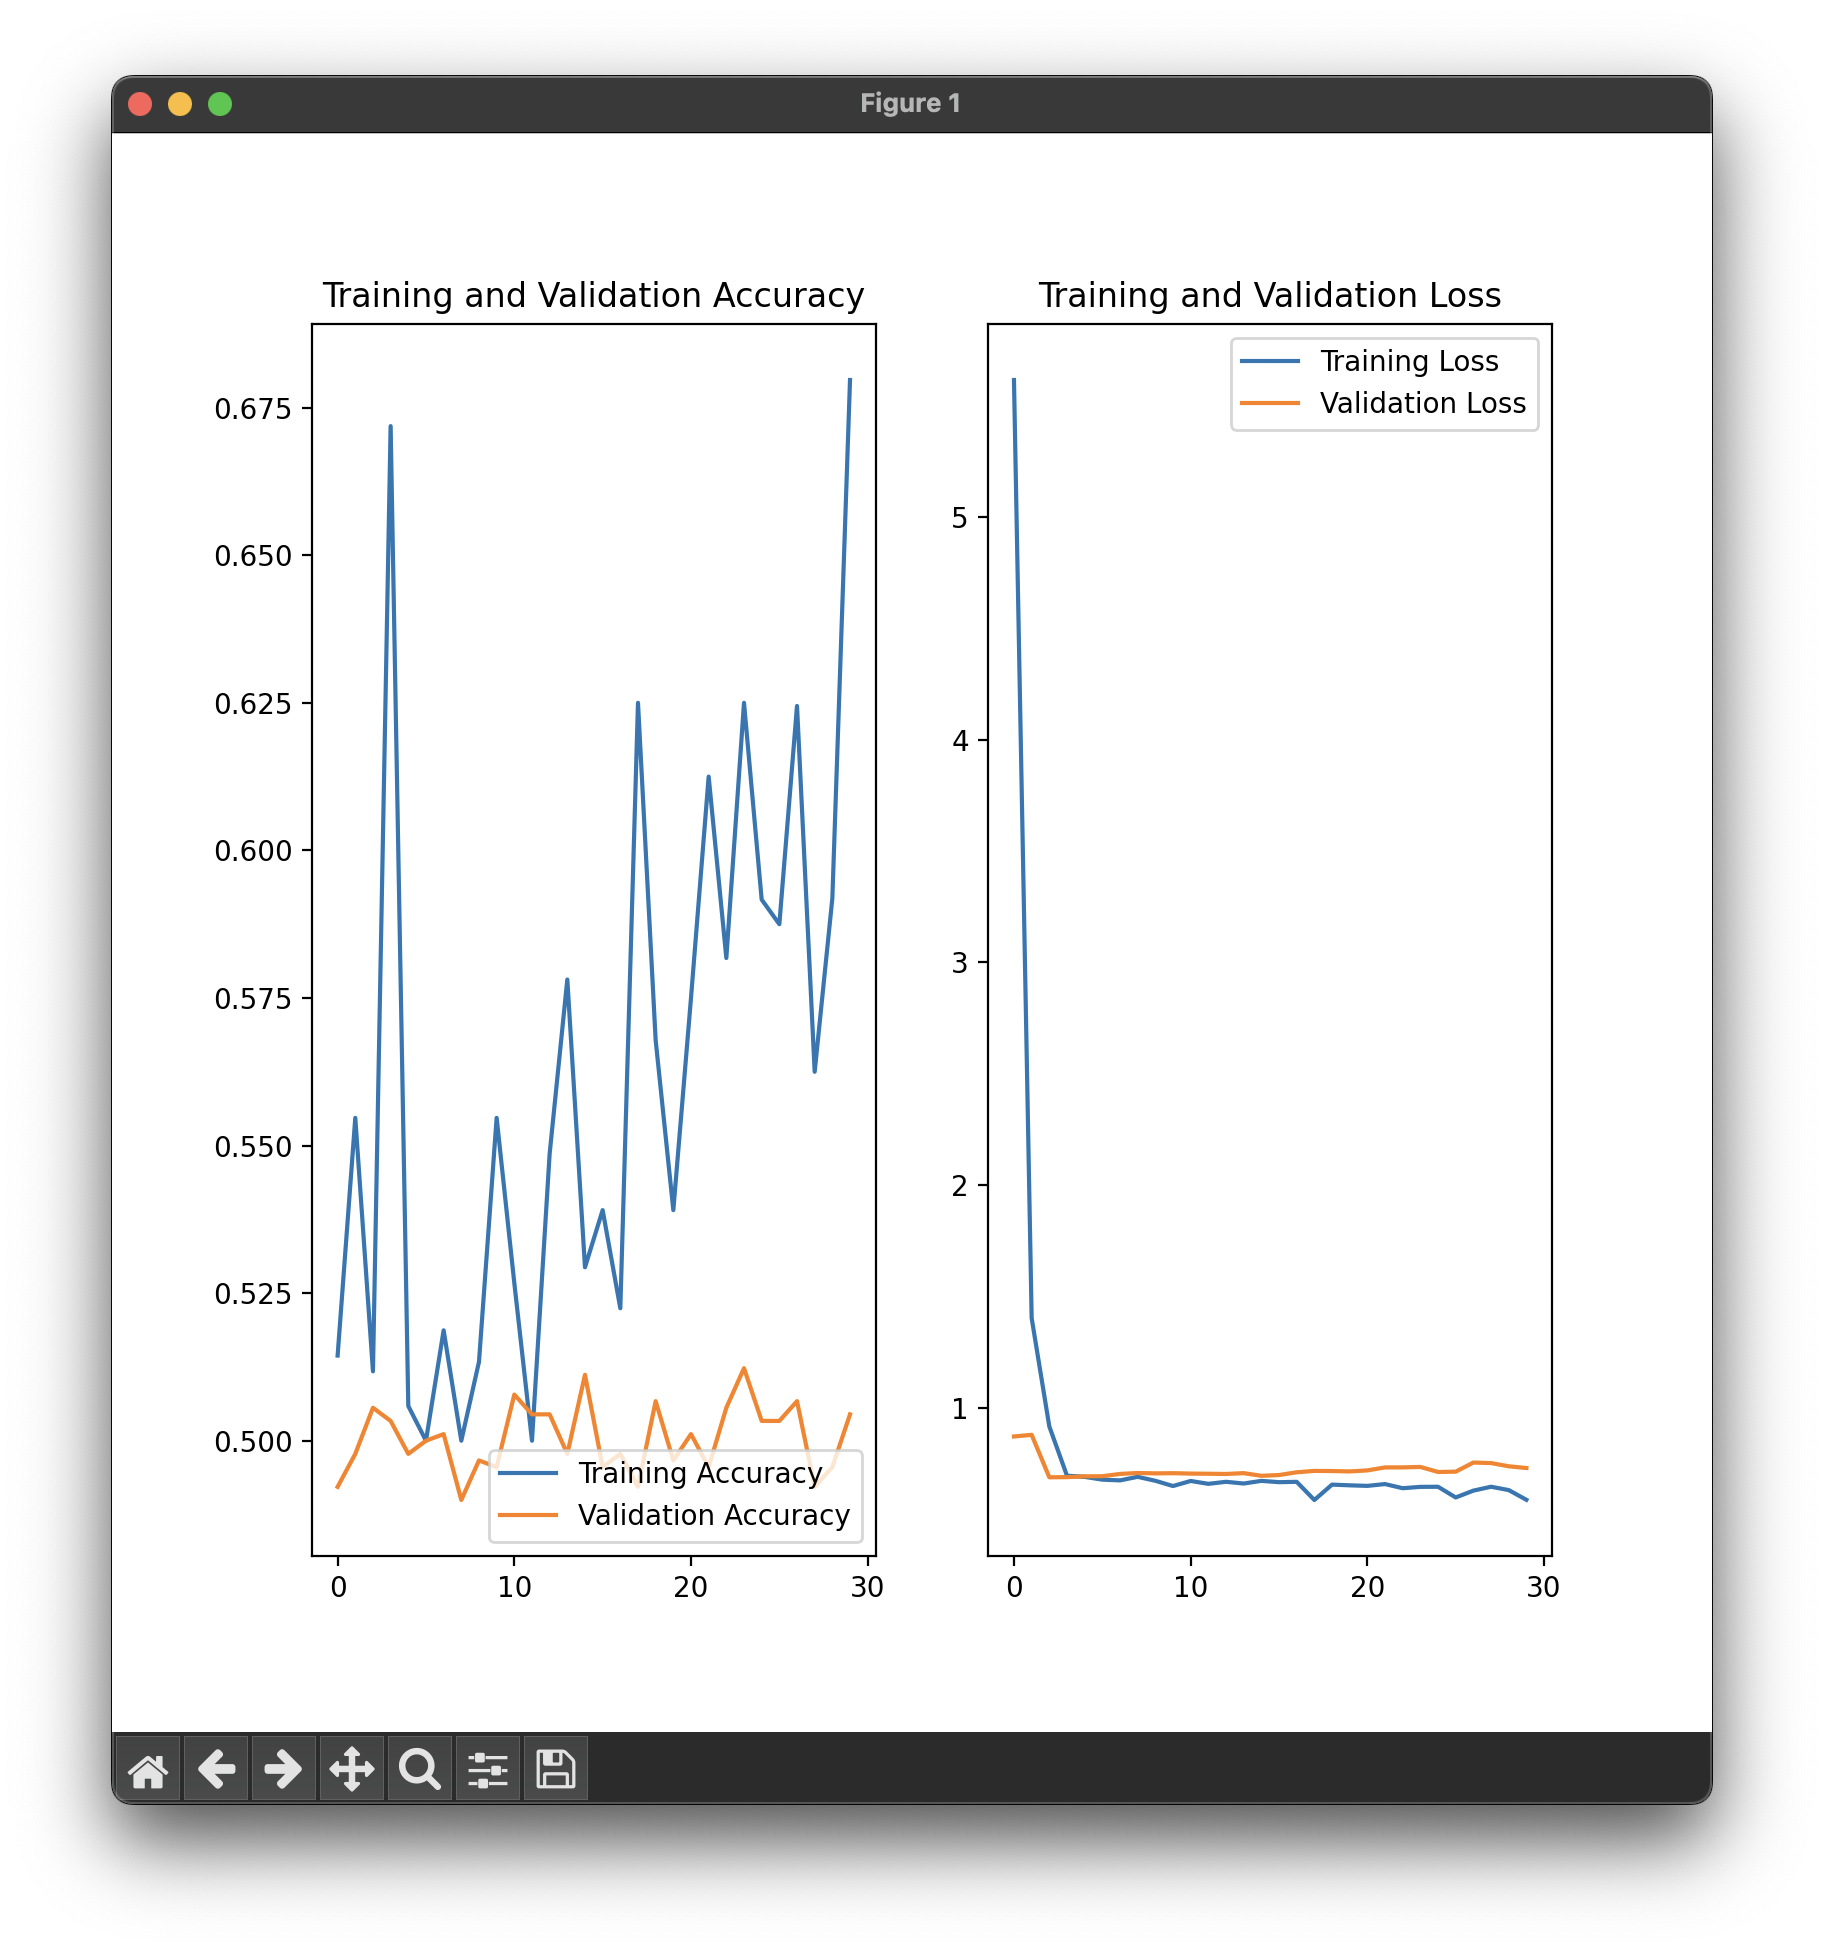This screenshot has width=1824, height=1952.
Task: Click the 0.600 tick label on accuracy axis
Action: click(x=253, y=851)
